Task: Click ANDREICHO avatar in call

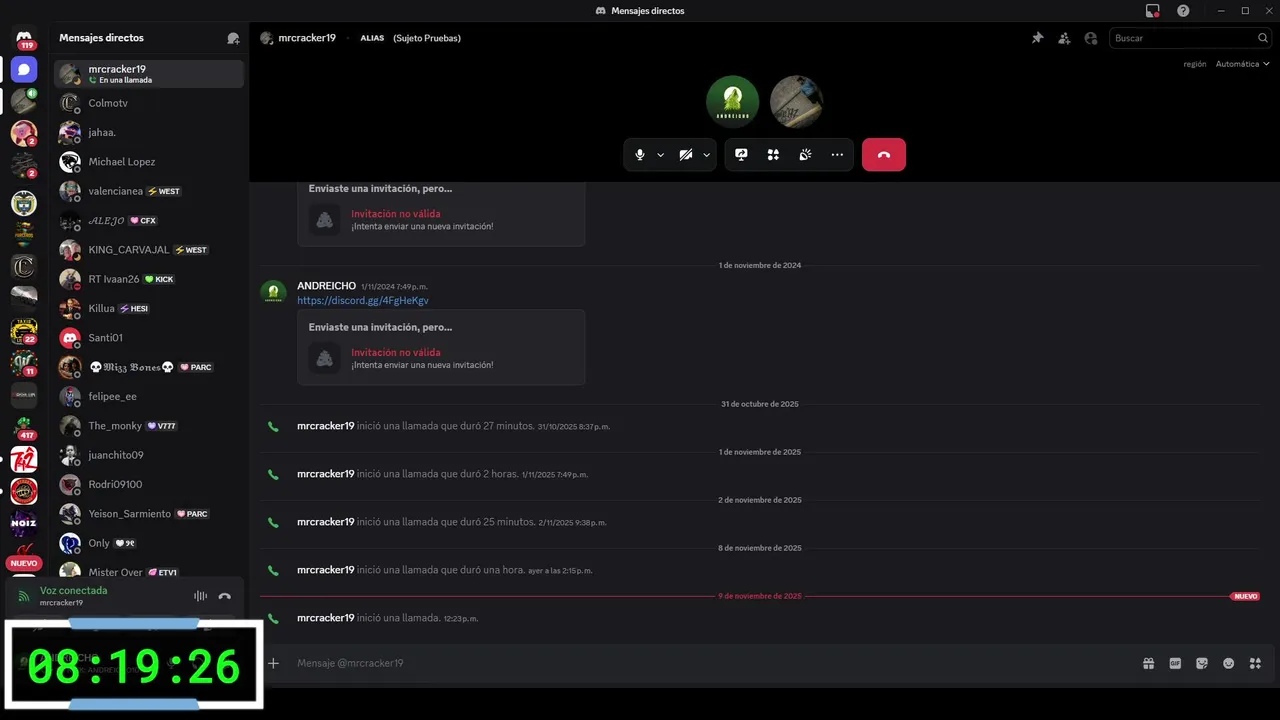Action: click(x=733, y=102)
